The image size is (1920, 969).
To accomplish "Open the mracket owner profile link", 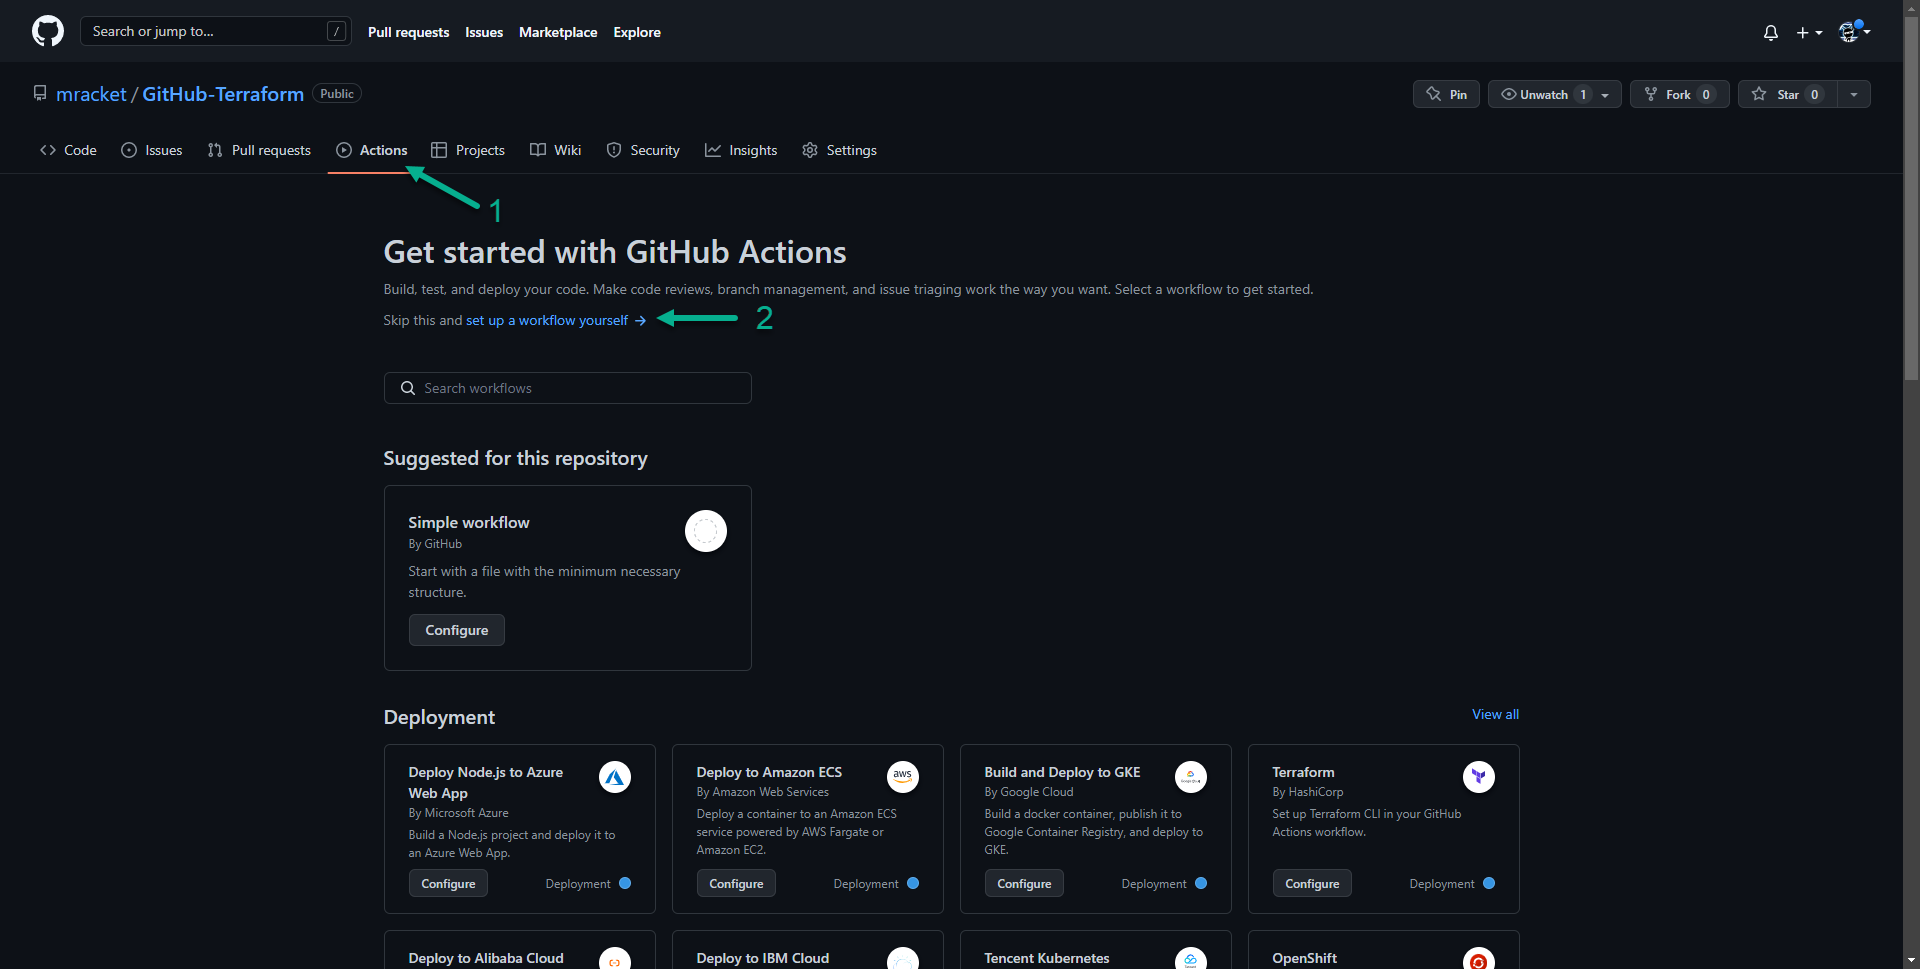I will 91,94.
